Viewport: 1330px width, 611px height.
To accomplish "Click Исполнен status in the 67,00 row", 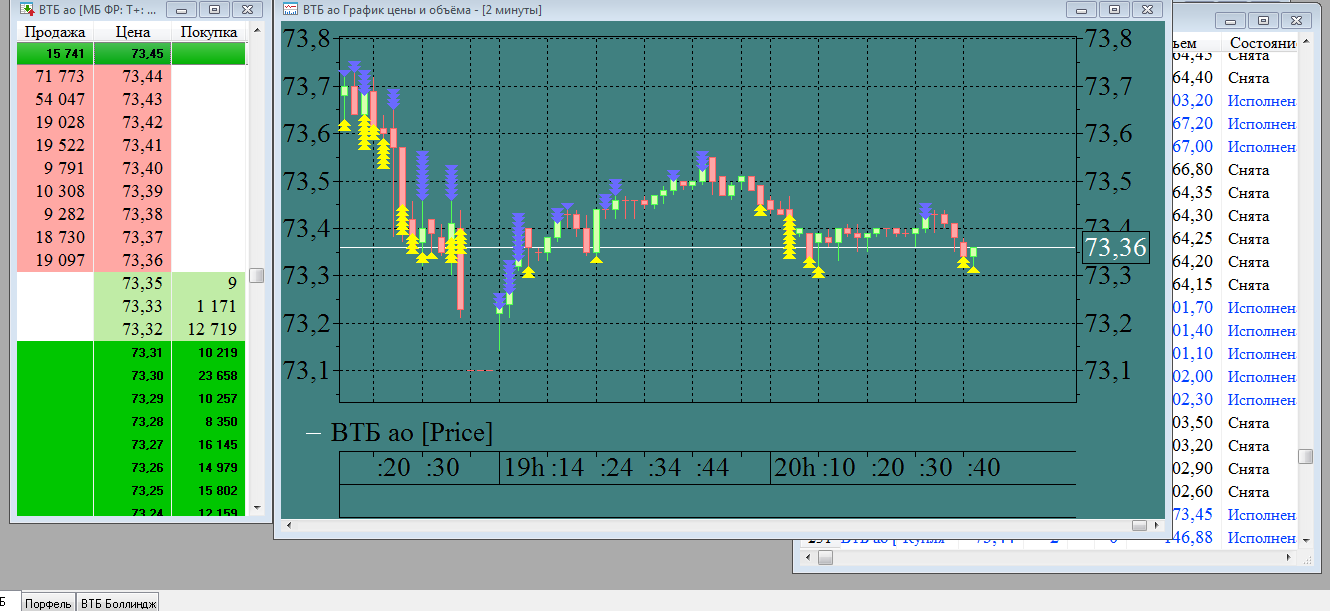I will 1262,146.
